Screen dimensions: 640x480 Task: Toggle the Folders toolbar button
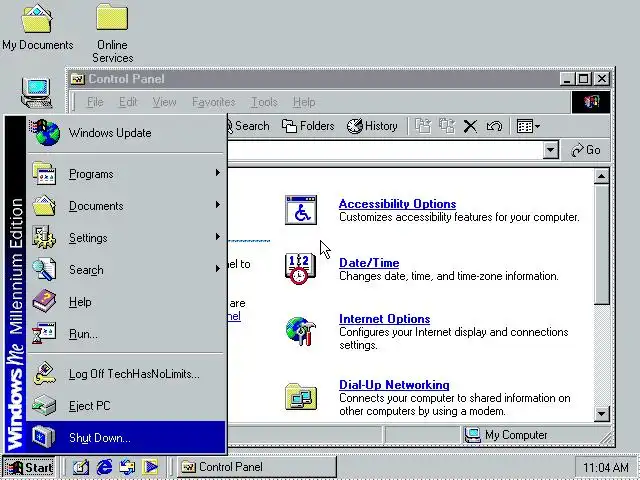click(x=308, y=126)
